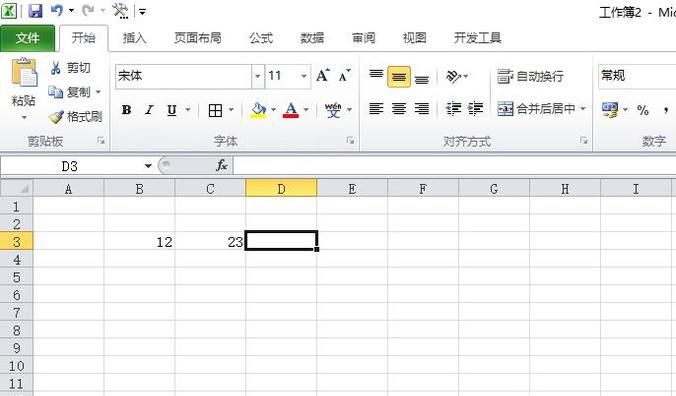Open the customize quick access toolbar dropdown
Image resolution: width=676 pixels, height=396 pixels.
[142, 12]
